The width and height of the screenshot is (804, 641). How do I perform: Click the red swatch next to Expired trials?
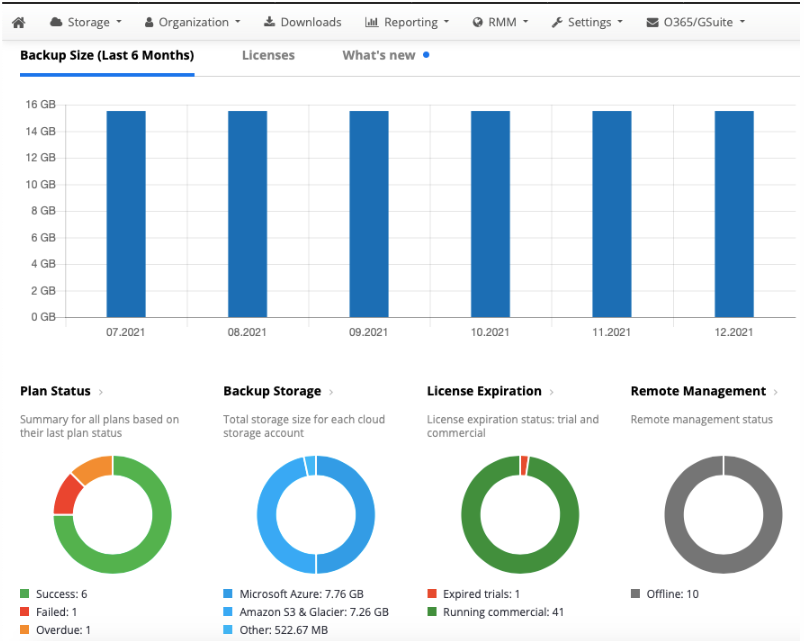pyautogui.click(x=434, y=593)
